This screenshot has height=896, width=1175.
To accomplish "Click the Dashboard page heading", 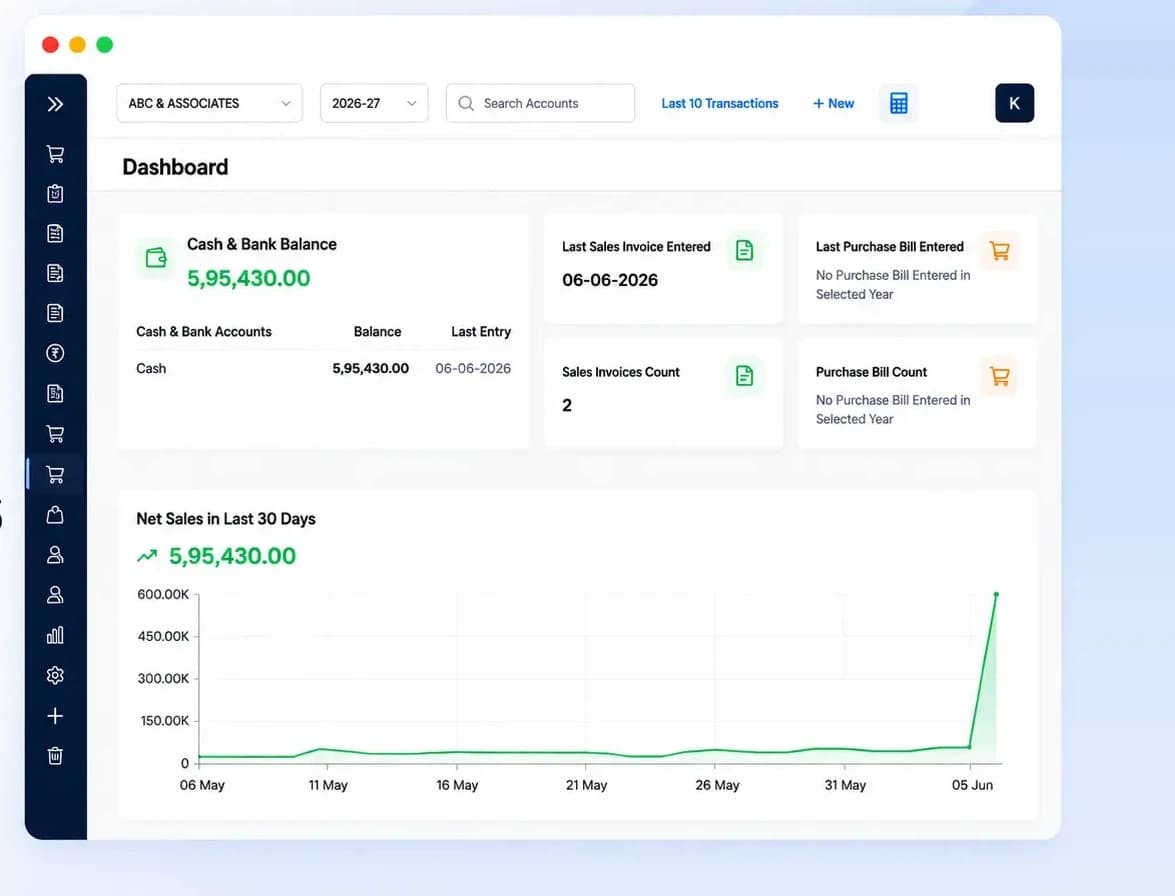I will [x=175, y=167].
